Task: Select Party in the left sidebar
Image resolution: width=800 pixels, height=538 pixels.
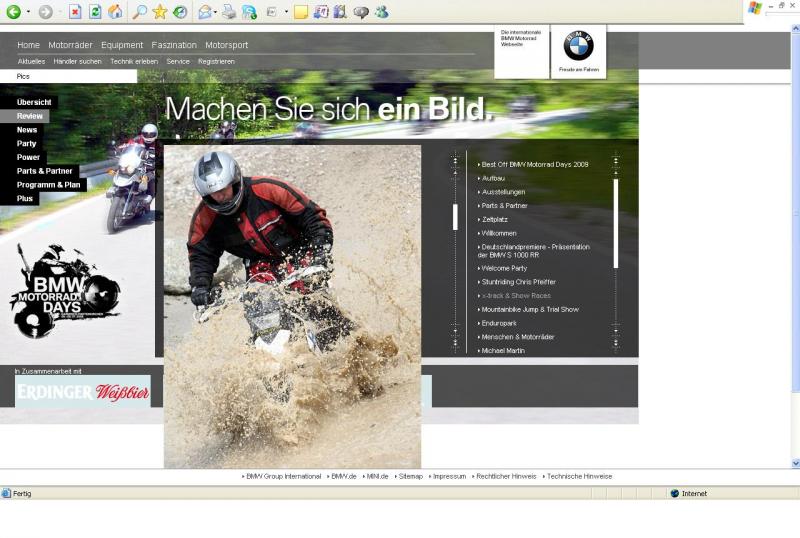Action: [26, 143]
